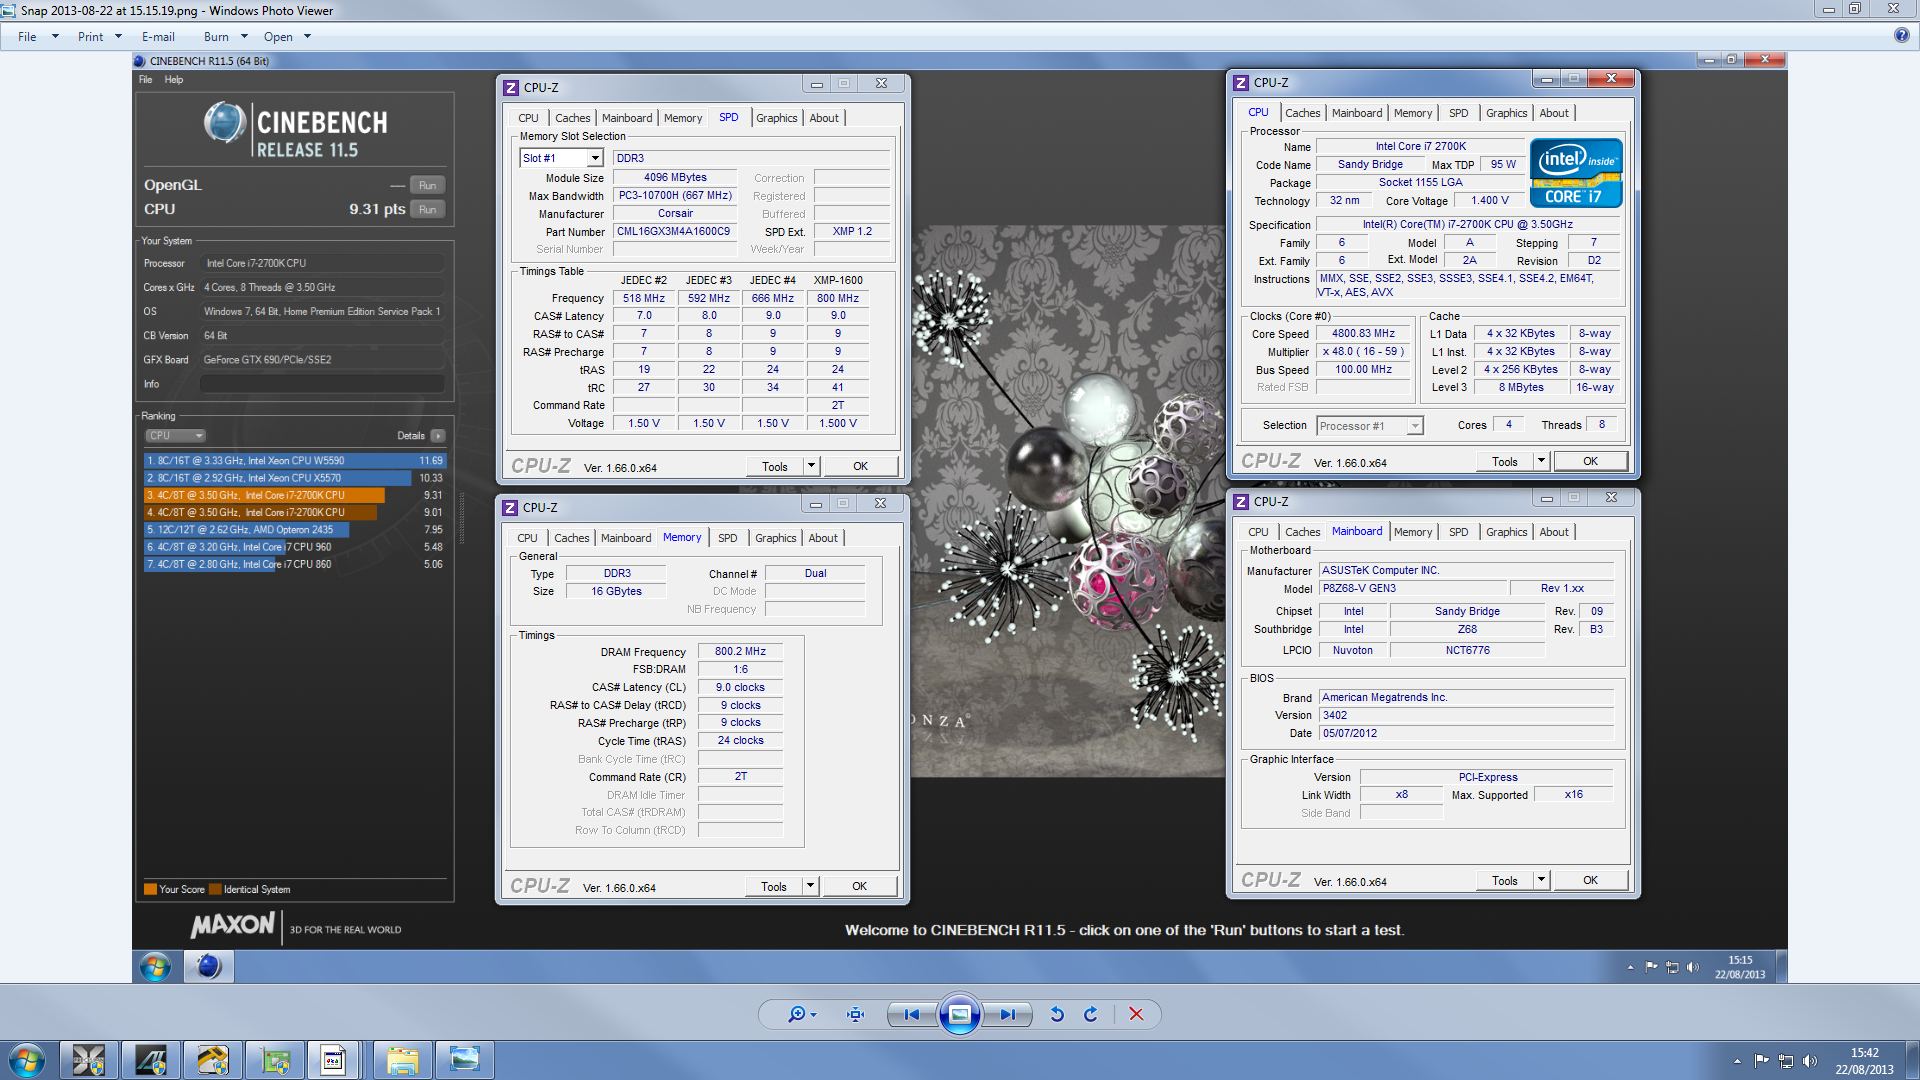Open the Windows Start orb
The image size is (1920, 1080).
27,1060
